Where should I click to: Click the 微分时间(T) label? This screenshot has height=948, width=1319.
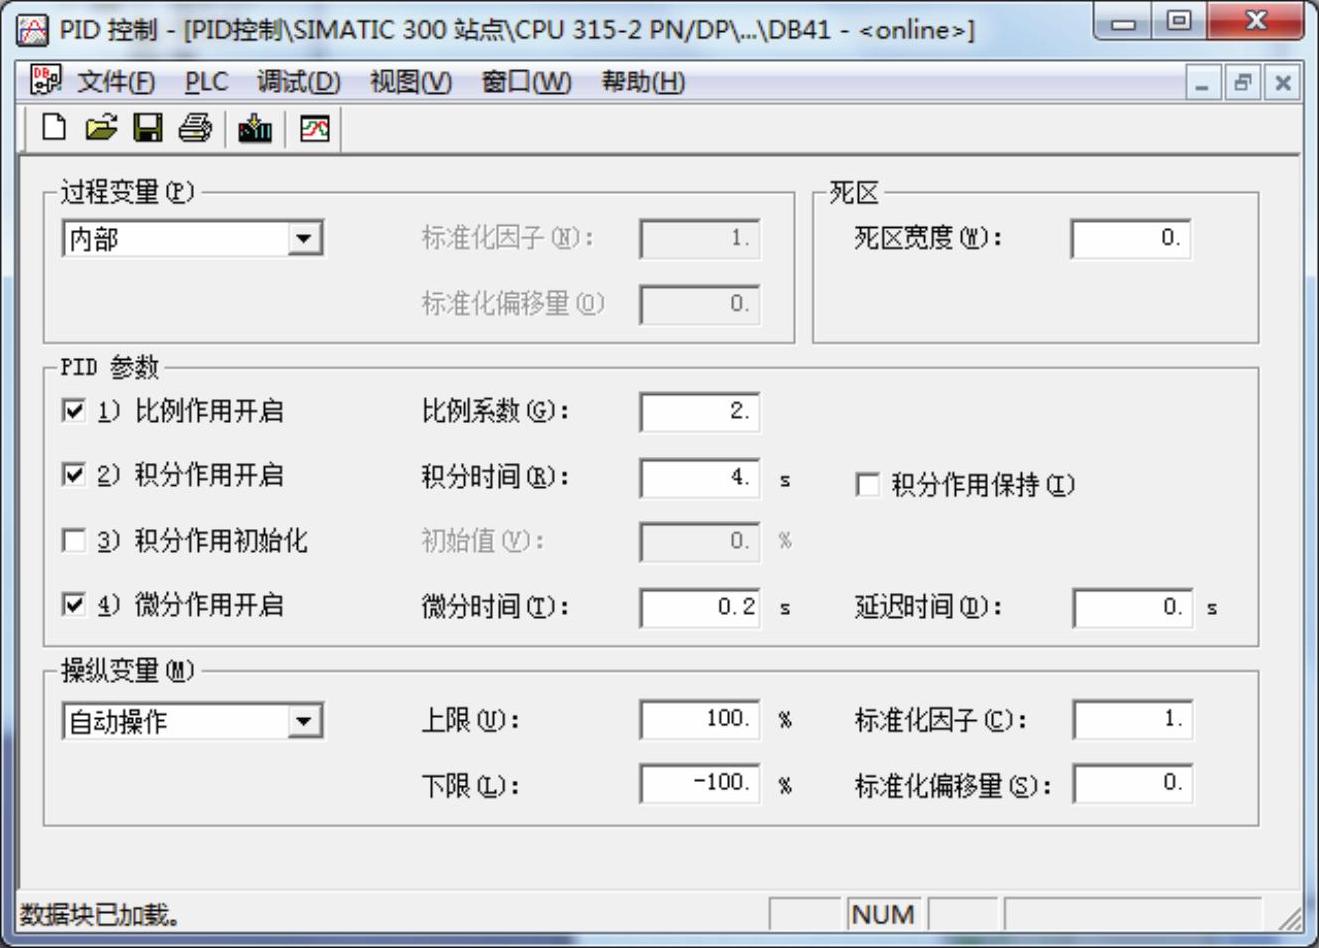(x=495, y=607)
